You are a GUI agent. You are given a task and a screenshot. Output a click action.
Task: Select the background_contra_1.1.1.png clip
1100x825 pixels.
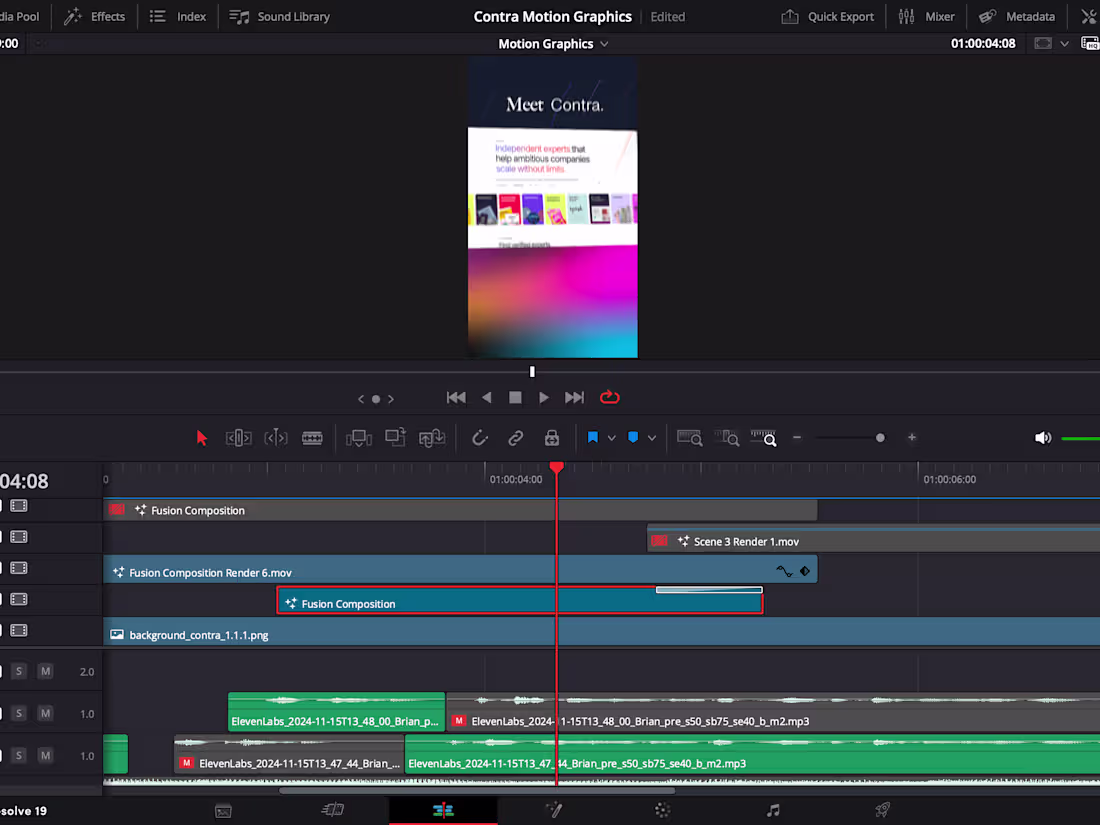(x=300, y=632)
